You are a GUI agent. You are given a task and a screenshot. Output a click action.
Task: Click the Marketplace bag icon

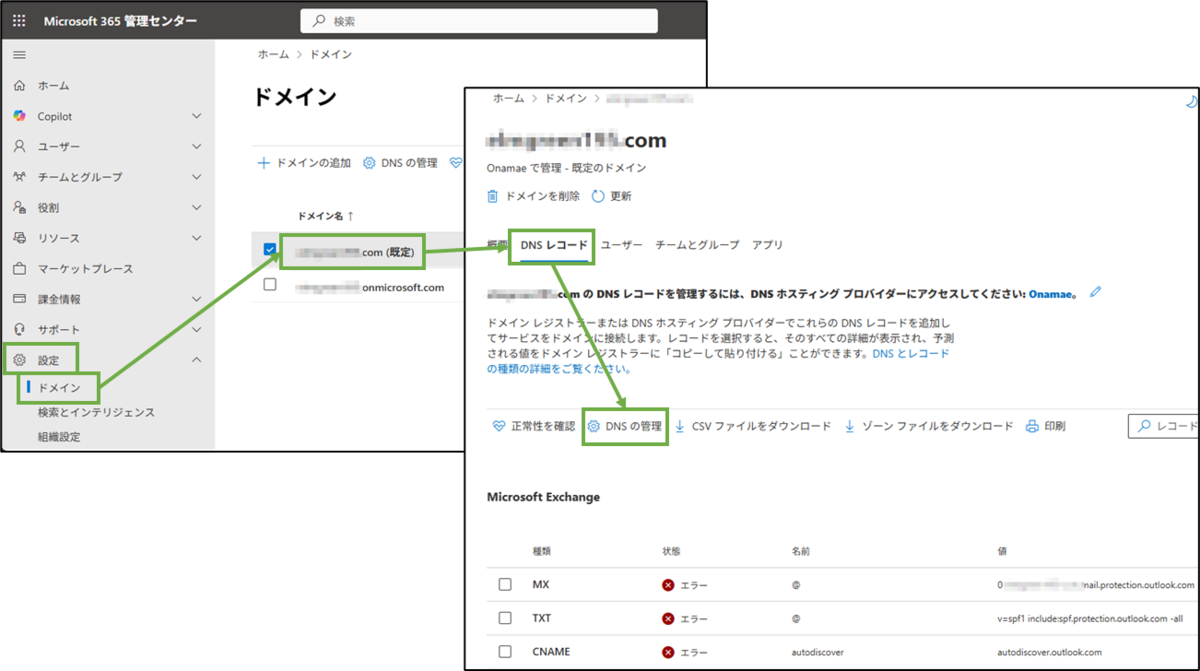tap(19, 268)
